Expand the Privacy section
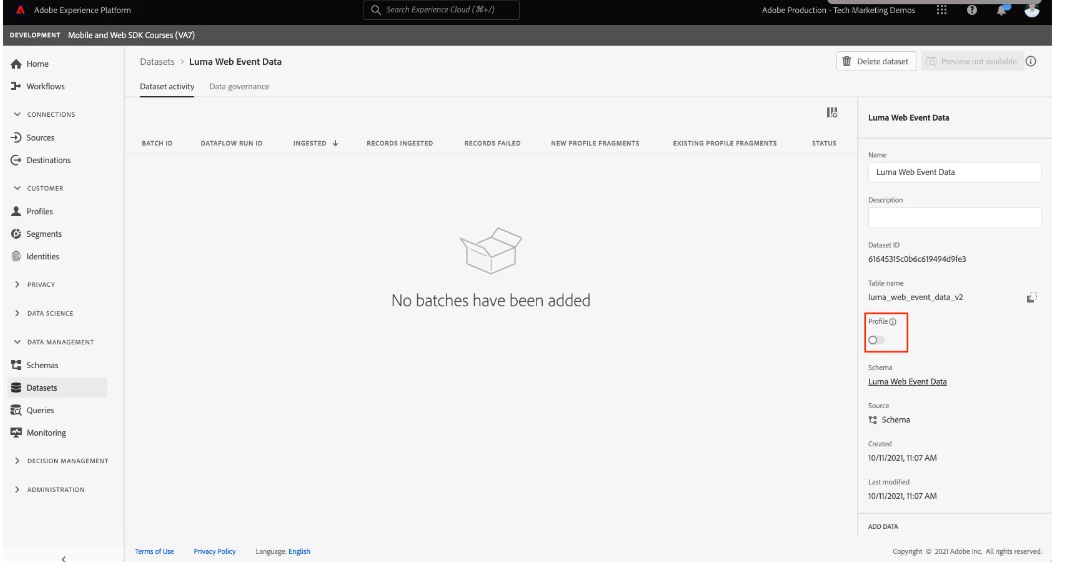This screenshot has height=571, width=1067. (x=17, y=284)
